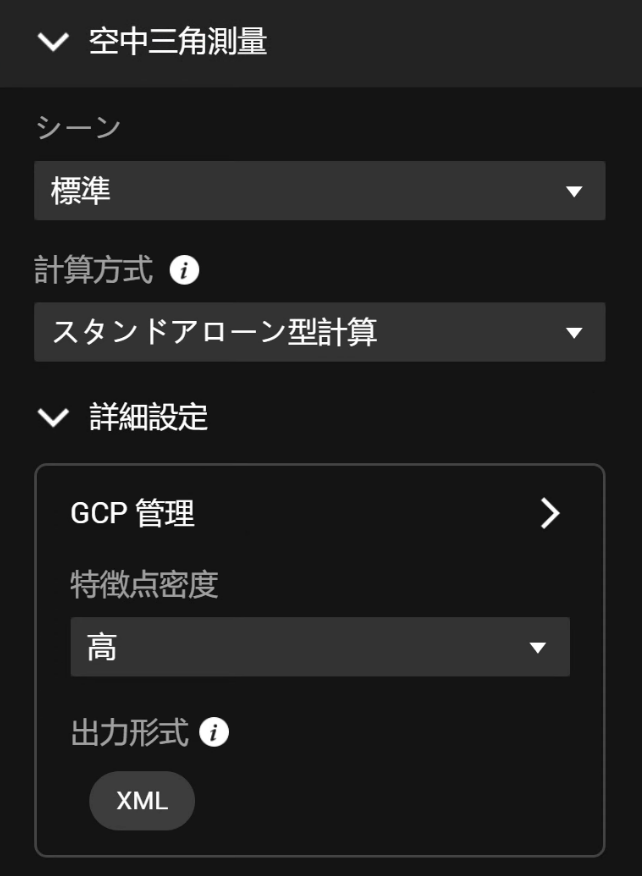This screenshot has height=876, width=642.
Task: Click the right chevron beside GCP 管理
Action: 550,514
